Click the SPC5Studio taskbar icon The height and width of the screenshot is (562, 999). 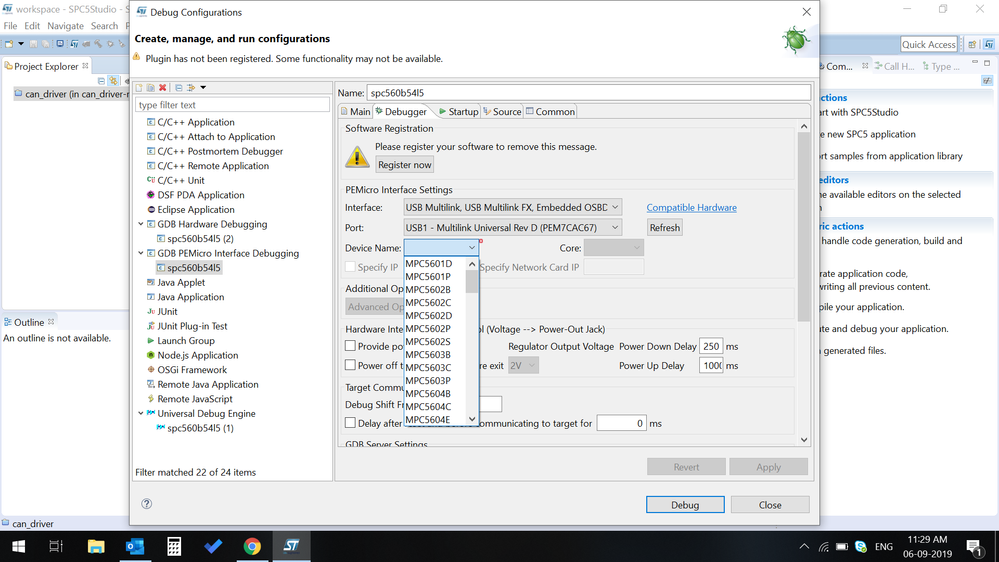[x=291, y=546]
